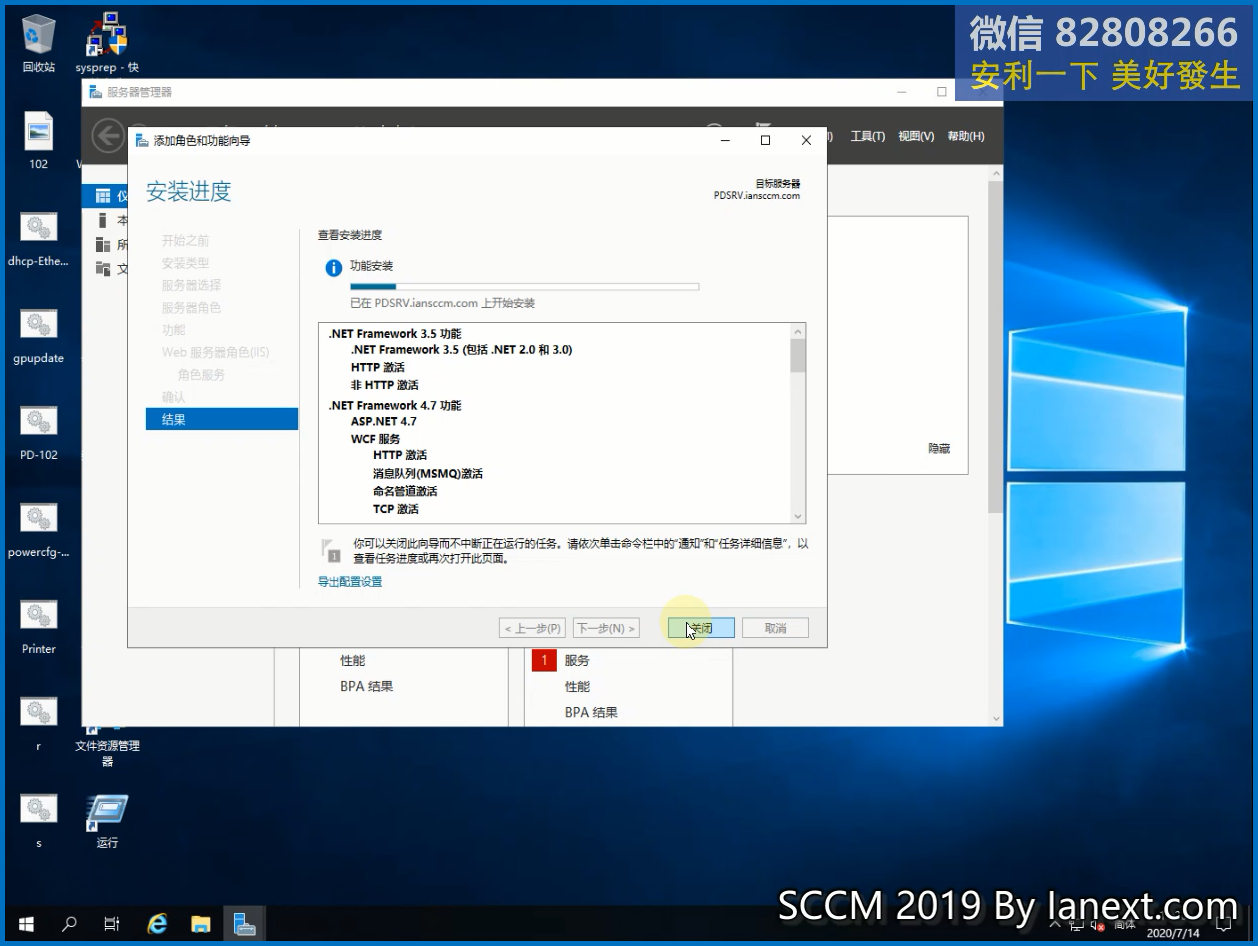Select the '消息队列(MSMQ)激活' row
This screenshot has width=1258, height=946.
tap(428, 473)
